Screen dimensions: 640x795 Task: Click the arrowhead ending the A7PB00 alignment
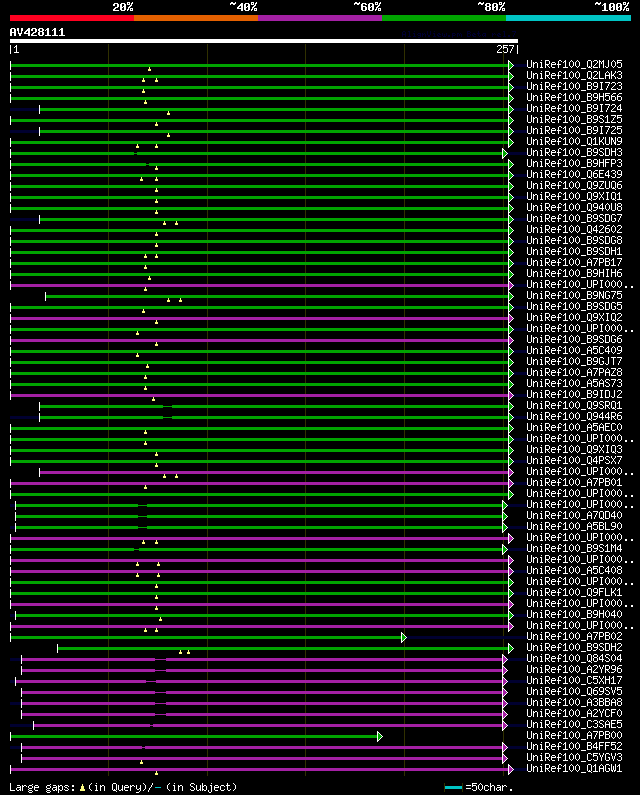pos(380,736)
